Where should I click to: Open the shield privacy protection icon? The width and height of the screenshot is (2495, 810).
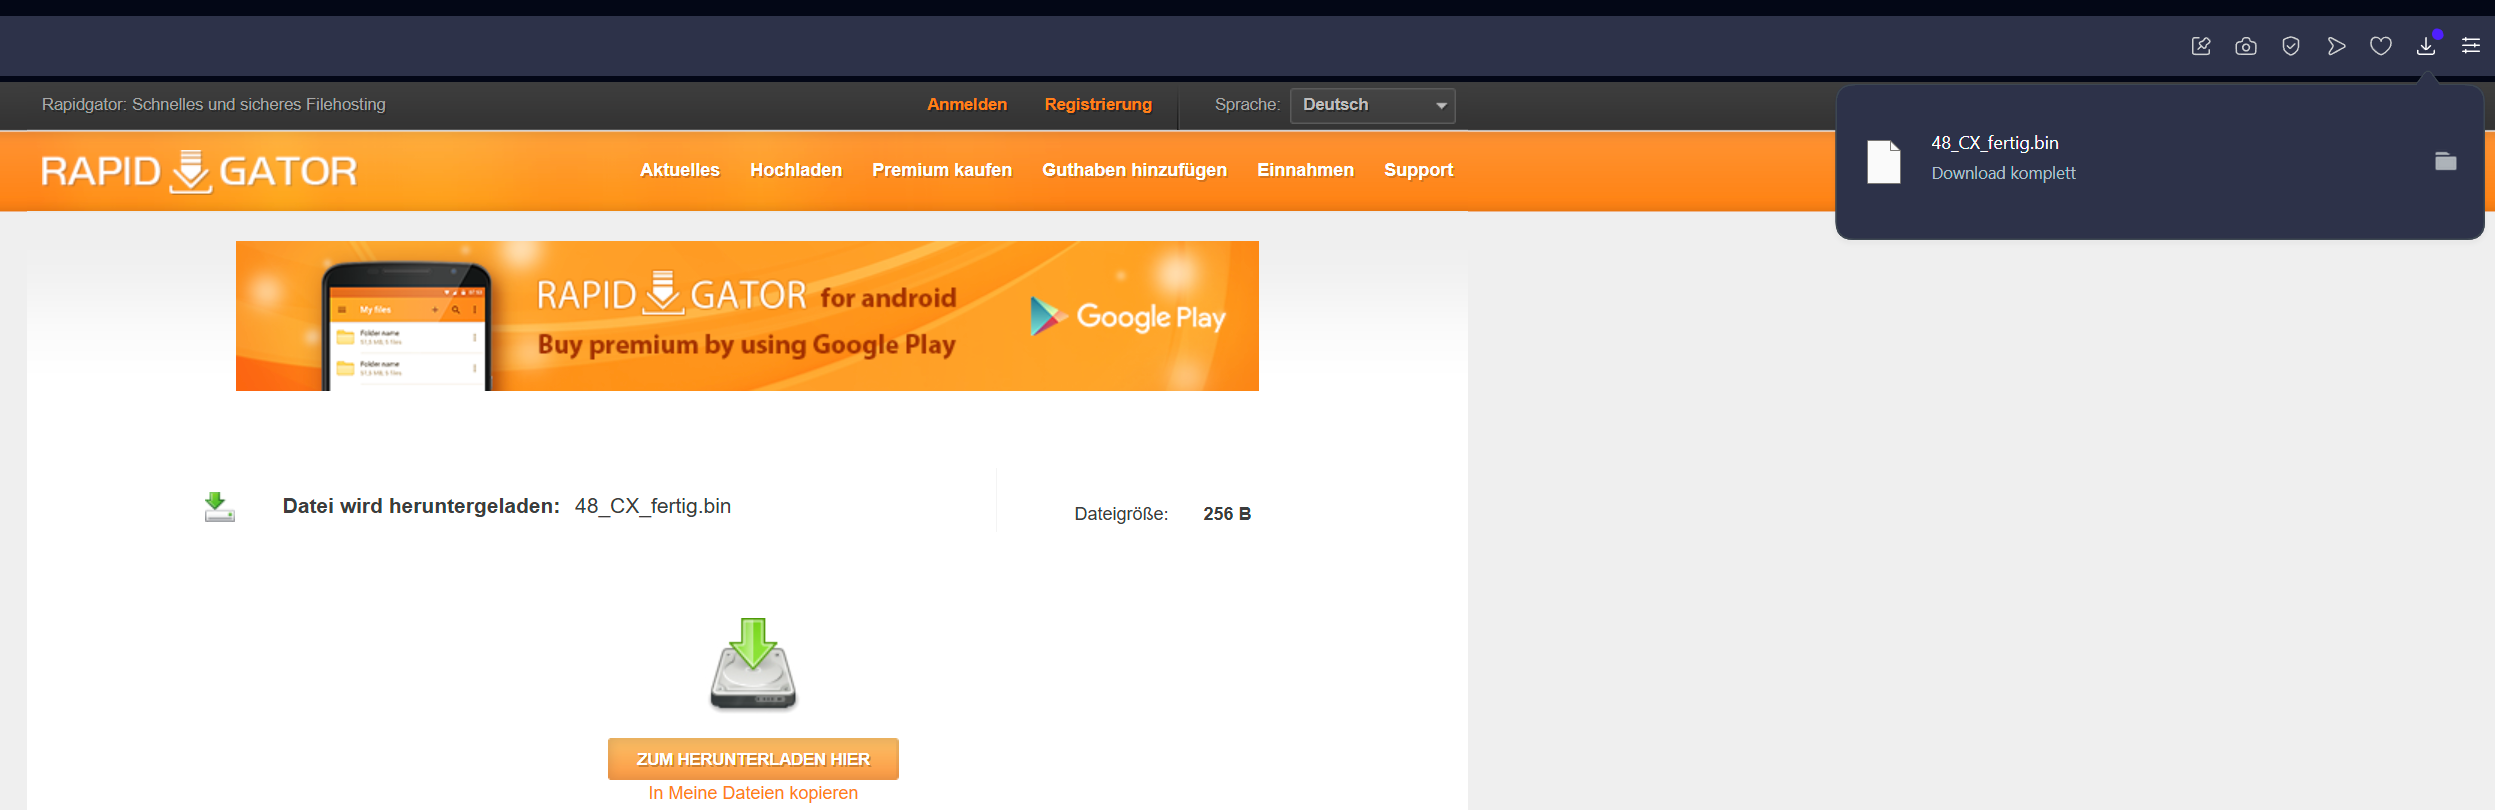(2291, 46)
